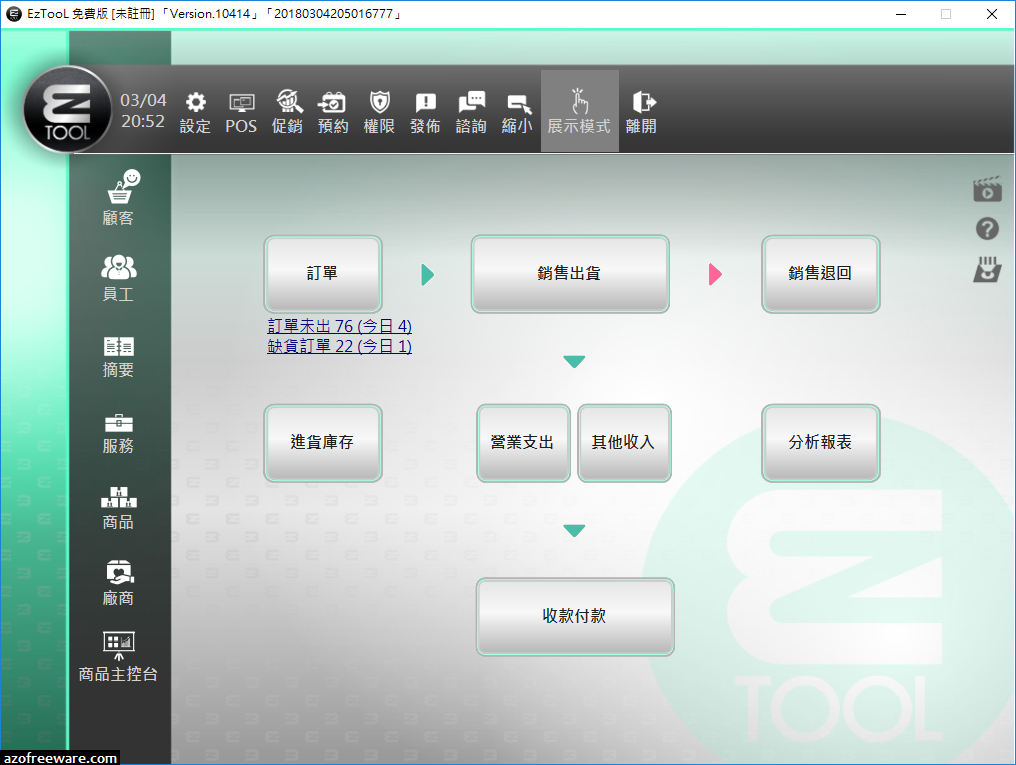Viewport: 1016px width, 765px height.
Task: Open the 諮詢 consultation chat icon
Action: [x=471, y=110]
